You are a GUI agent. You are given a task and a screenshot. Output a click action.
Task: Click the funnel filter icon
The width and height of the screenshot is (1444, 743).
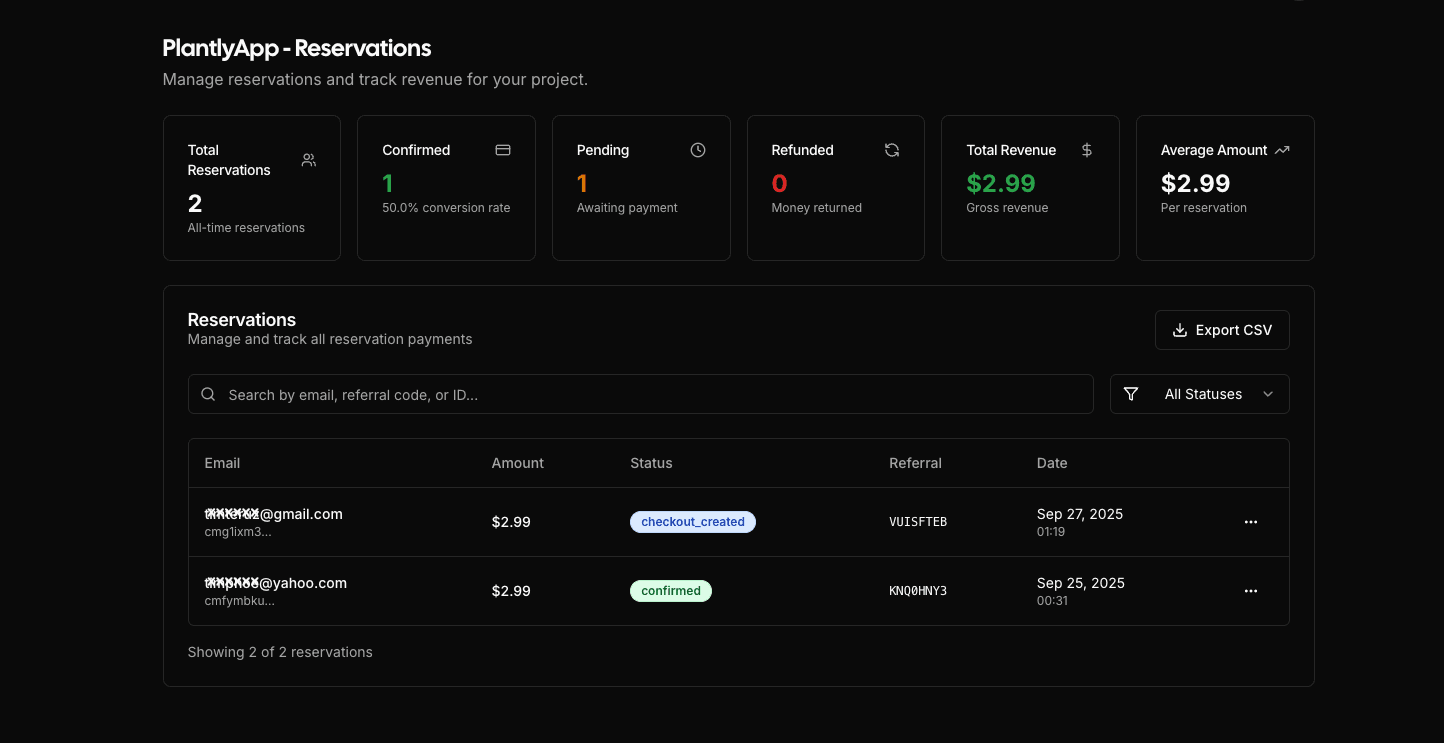1131,394
